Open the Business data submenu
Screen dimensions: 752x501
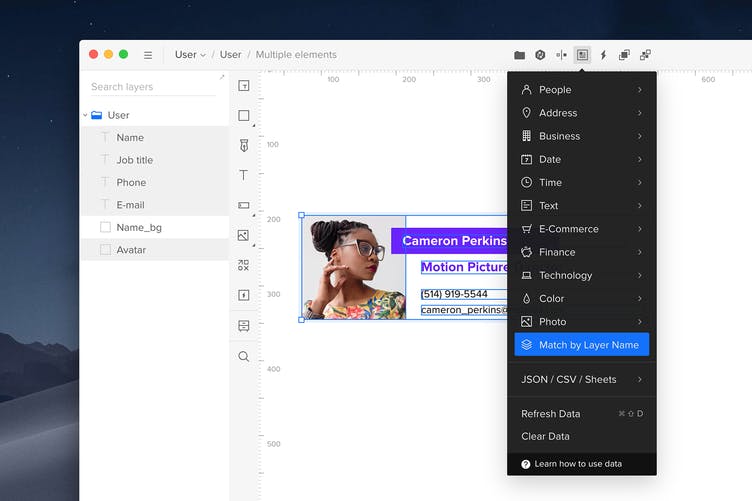pyautogui.click(x=582, y=136)
